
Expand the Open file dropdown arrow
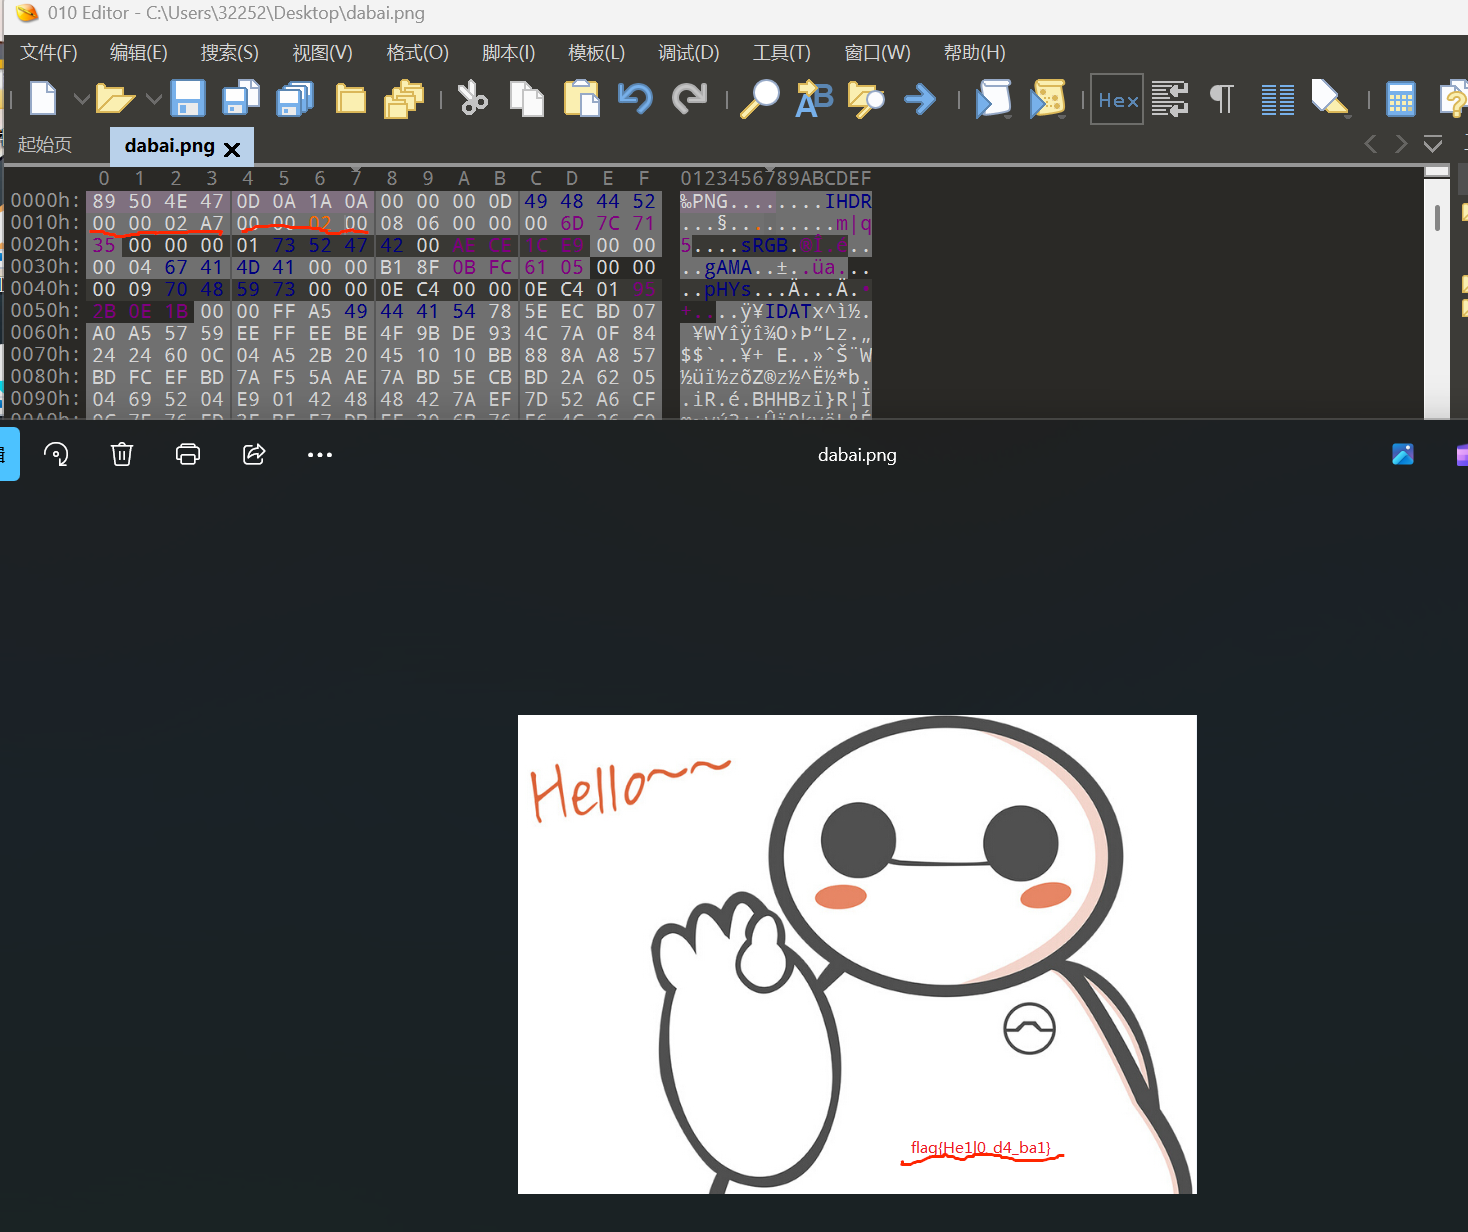[x=154, y=99]
